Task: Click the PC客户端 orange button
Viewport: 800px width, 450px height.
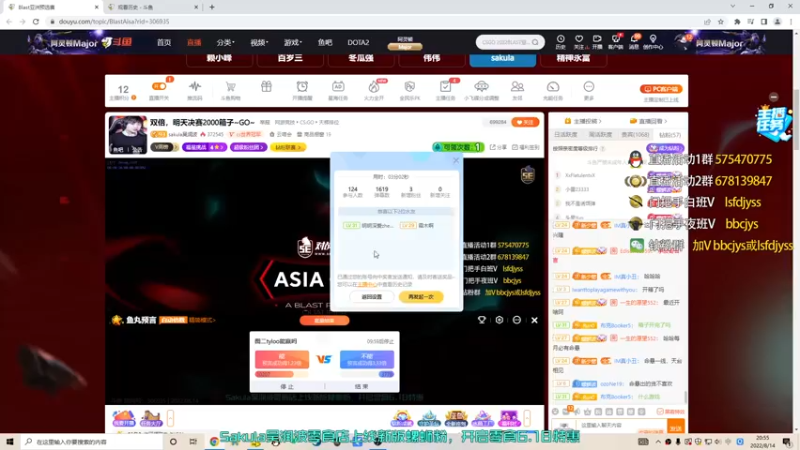Action: tap(661, 89)
